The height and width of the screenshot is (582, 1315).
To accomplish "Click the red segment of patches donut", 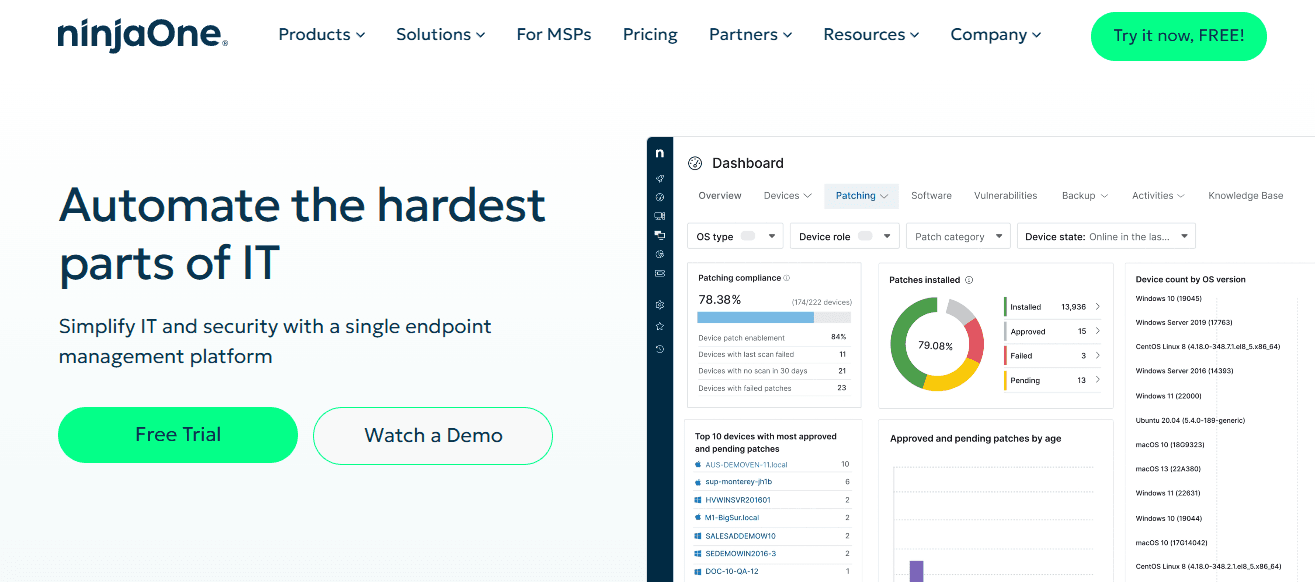I will click(x=975, y=341).
